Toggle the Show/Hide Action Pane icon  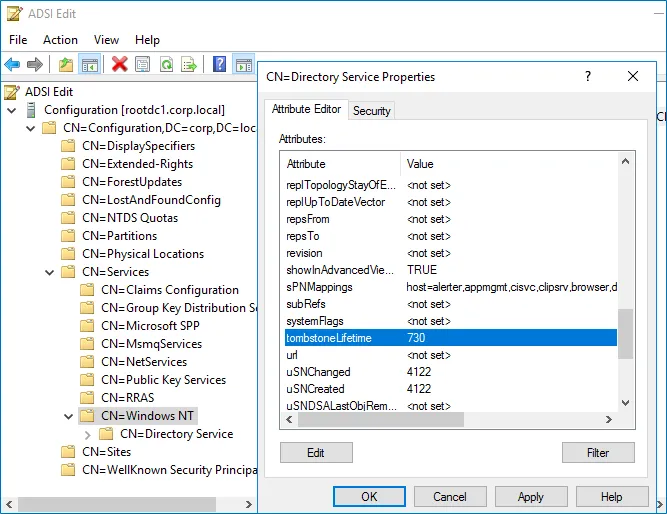pyautogui.click(x=244, y=65)
